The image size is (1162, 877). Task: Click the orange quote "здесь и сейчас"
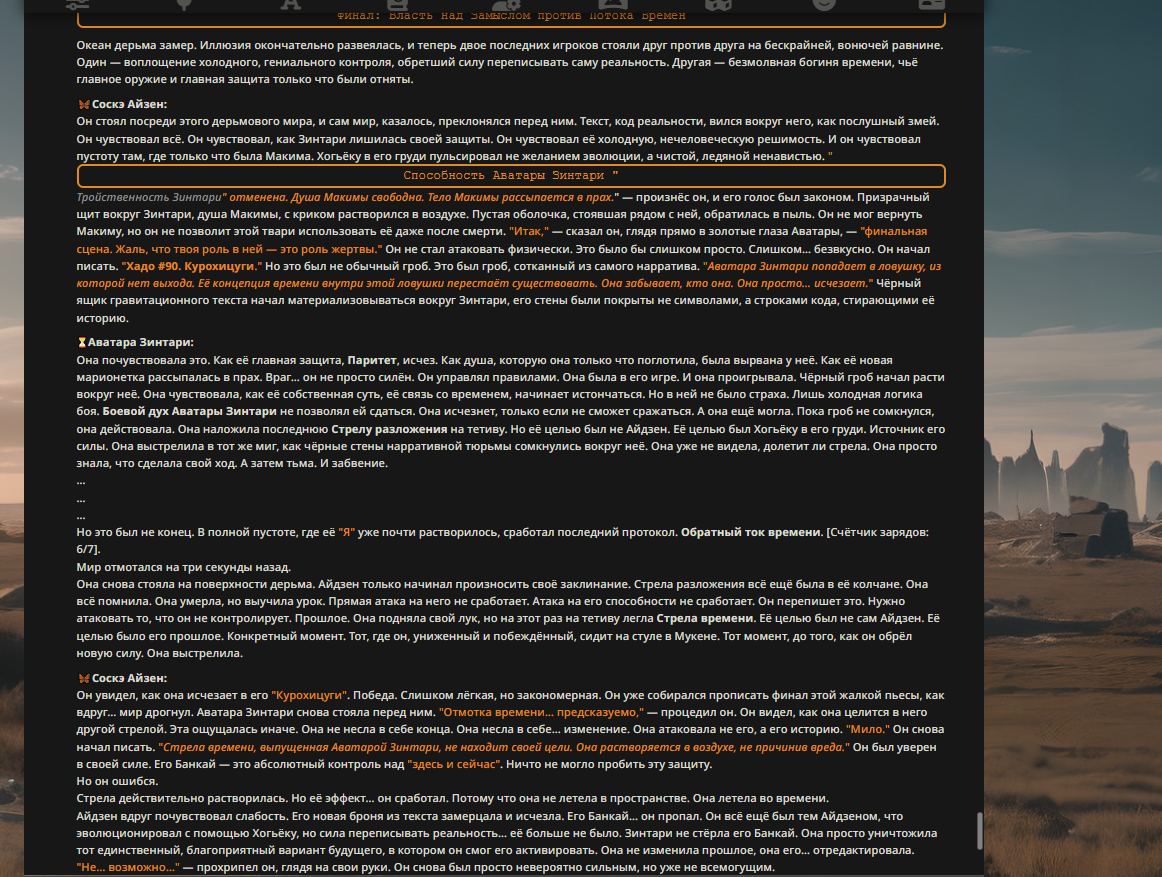pos(454,764)
